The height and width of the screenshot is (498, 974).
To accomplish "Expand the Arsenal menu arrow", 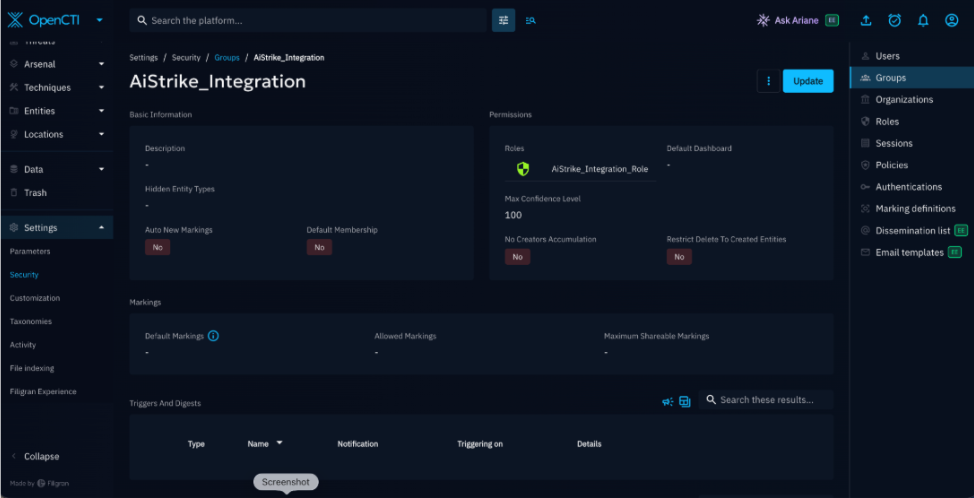I will (x=101, y=65).
